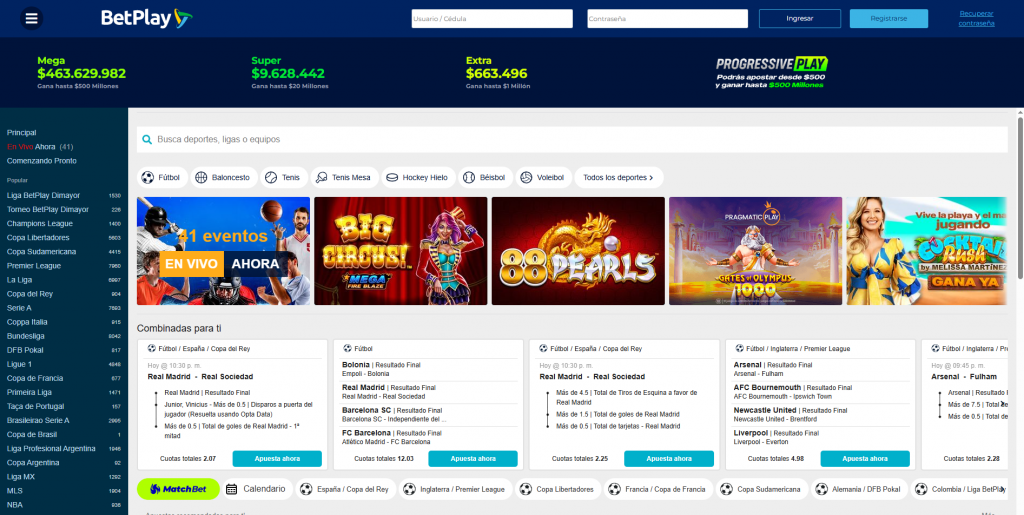This screenshot has width=1024, height=515.
Task: Focus the Contraseña password field
Action: point(667,19)
